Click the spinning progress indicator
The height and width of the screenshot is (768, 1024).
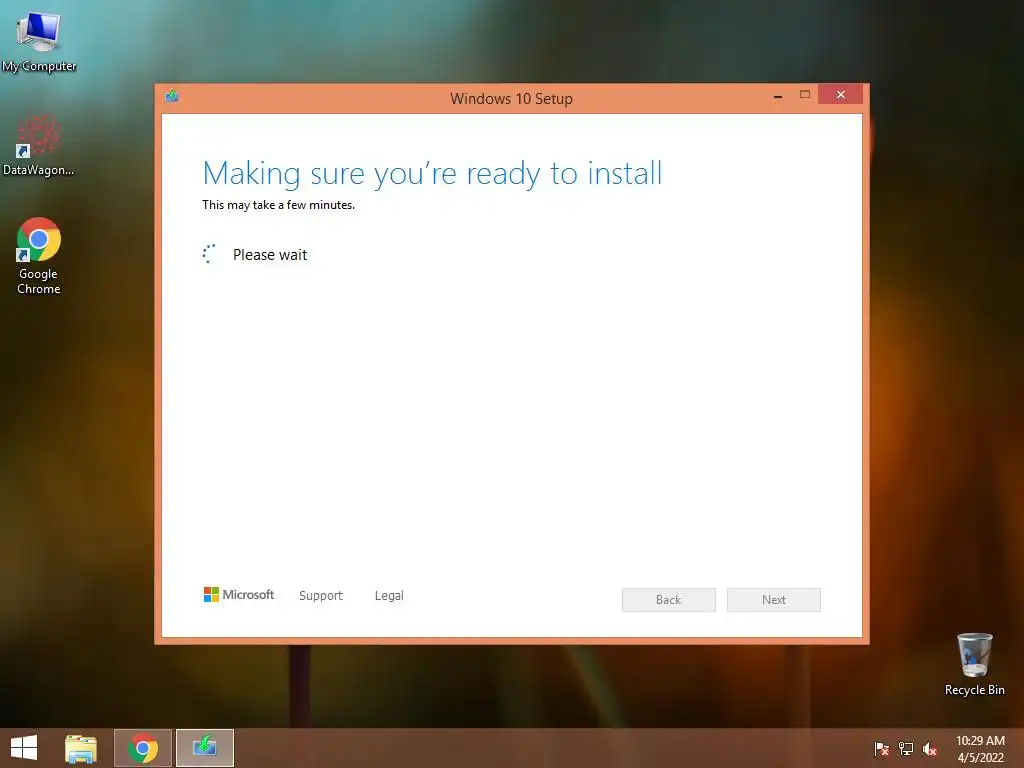pos(209,254)
